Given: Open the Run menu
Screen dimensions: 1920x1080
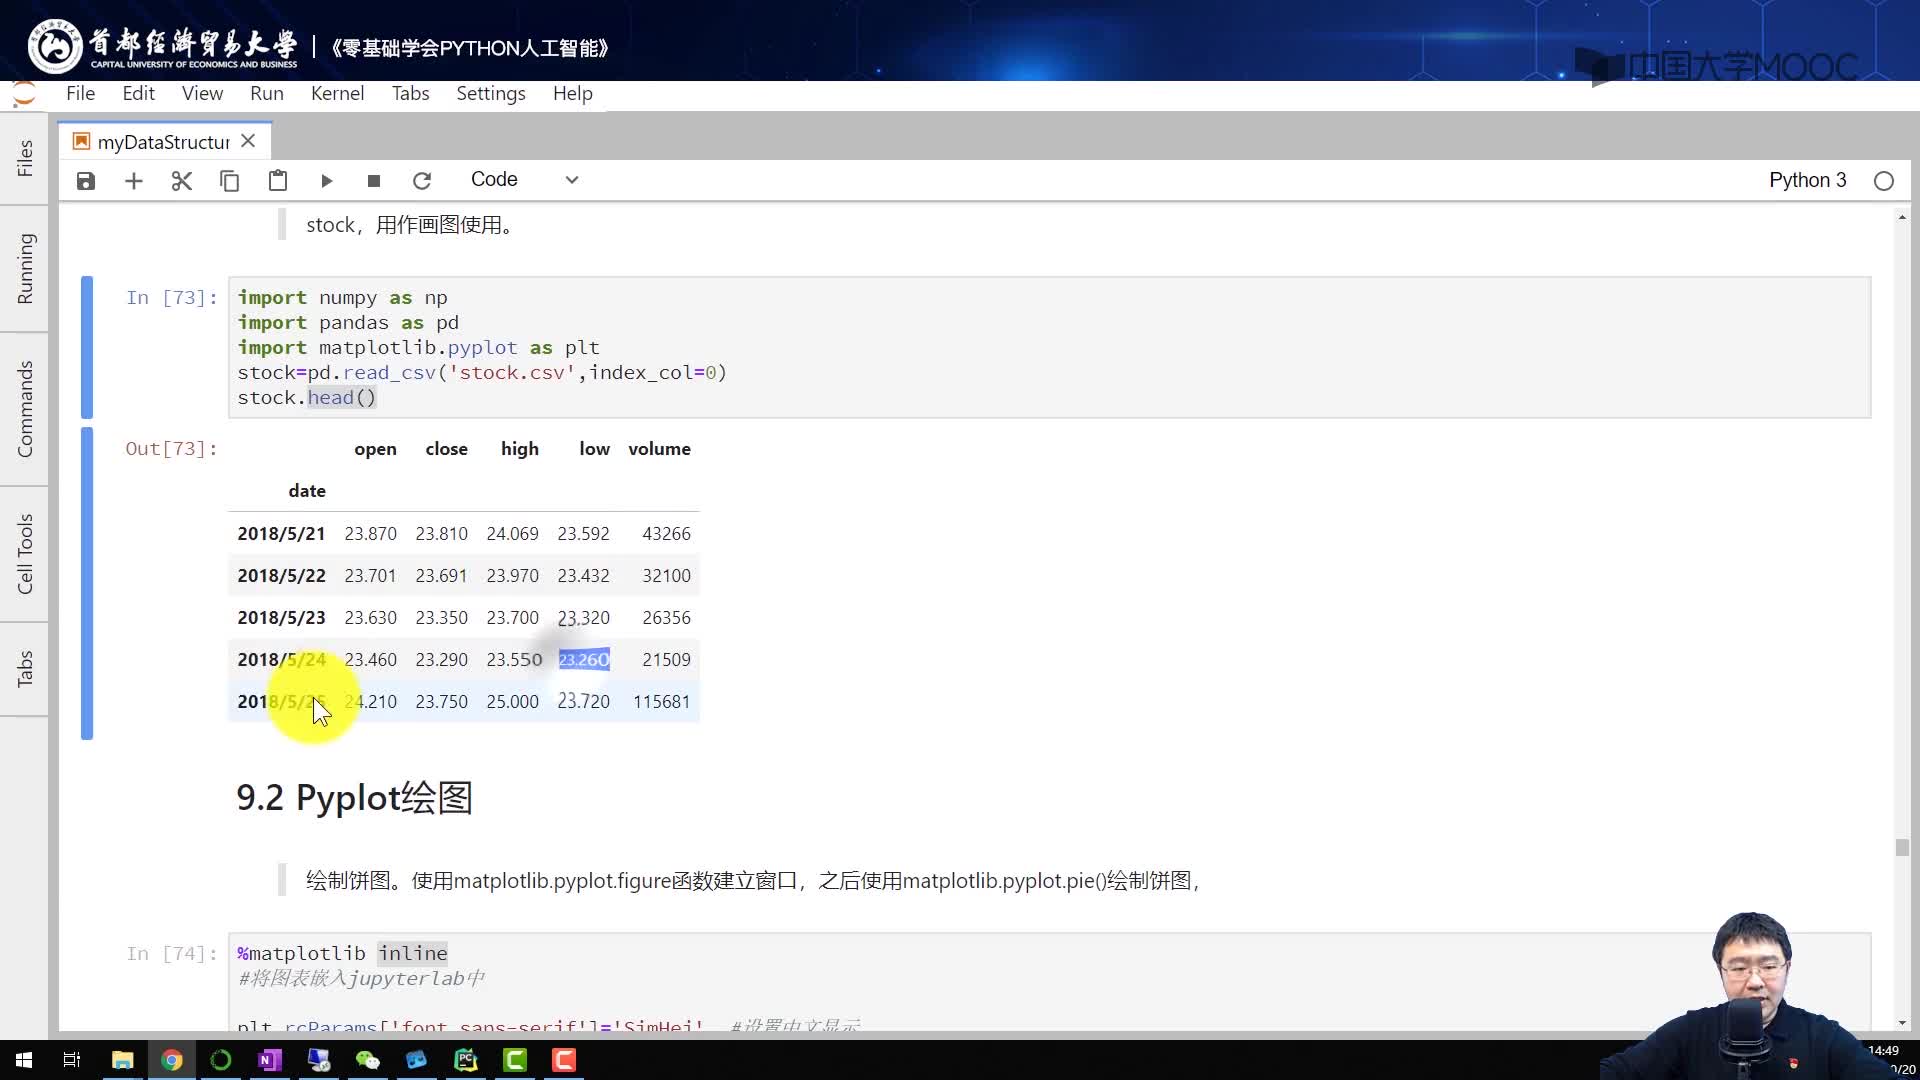Looking at the screenshot, I should point(267,93).
